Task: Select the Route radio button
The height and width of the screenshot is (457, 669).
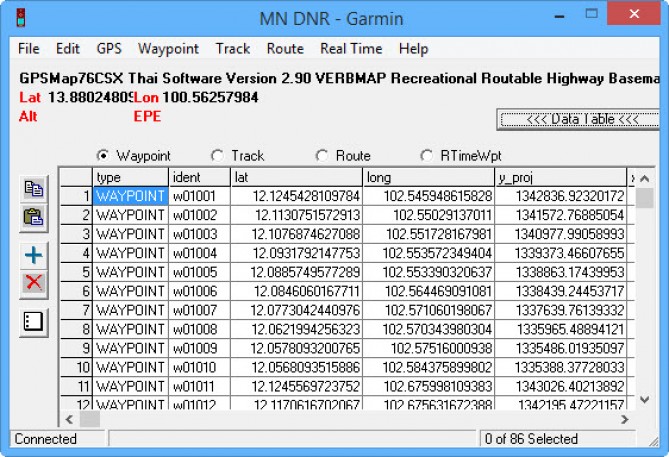Action: pos(322,155)
